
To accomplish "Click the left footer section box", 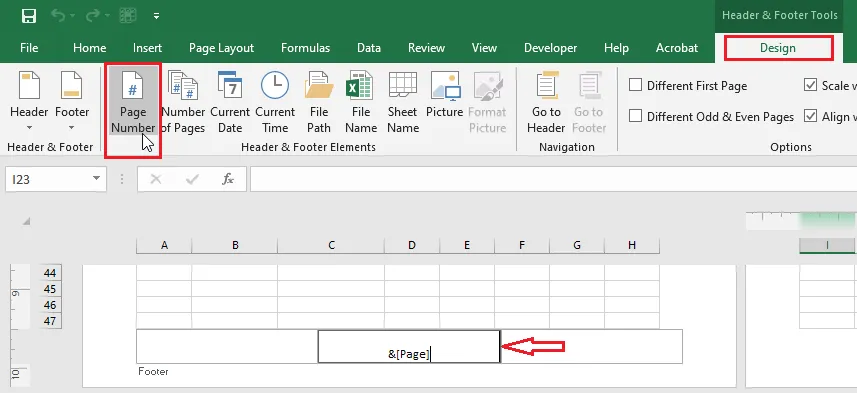I will [227, 346].
